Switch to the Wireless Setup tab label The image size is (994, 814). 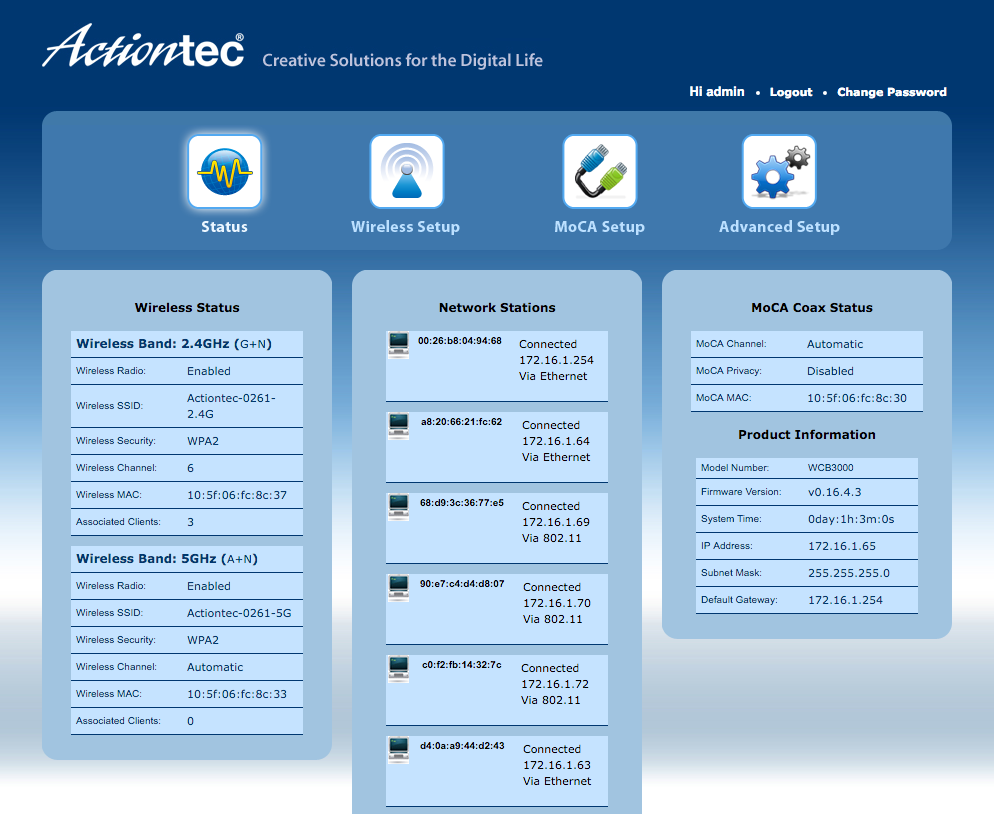[x=405, y=227]
